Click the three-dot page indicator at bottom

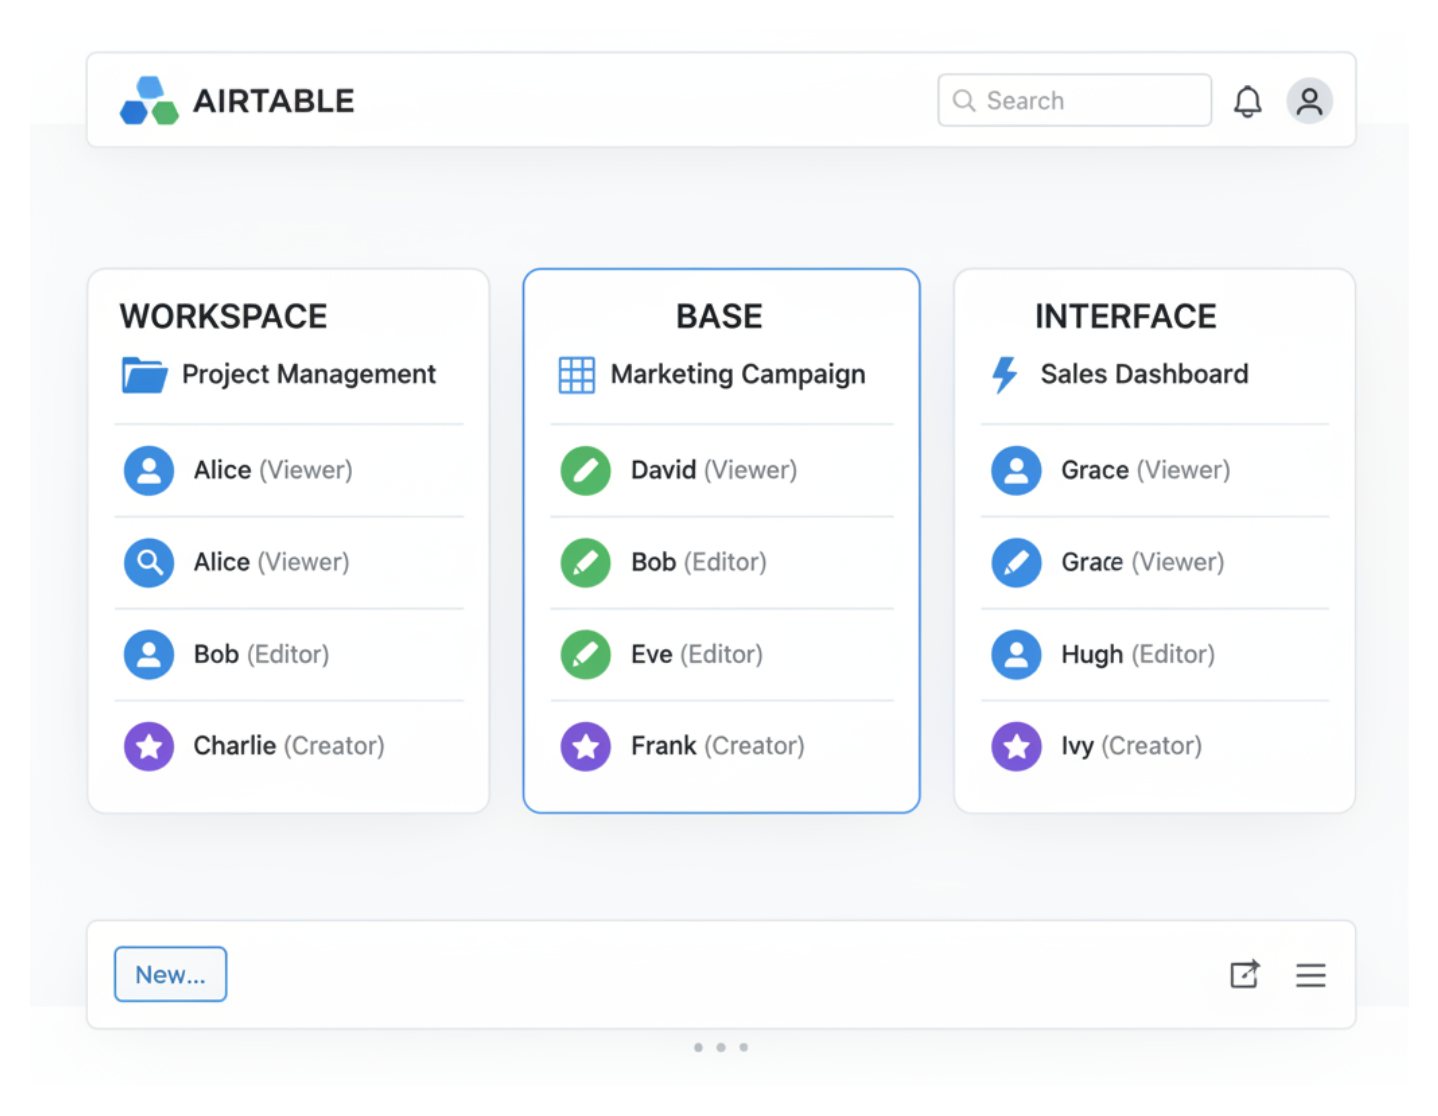[x=720, y=1047]
